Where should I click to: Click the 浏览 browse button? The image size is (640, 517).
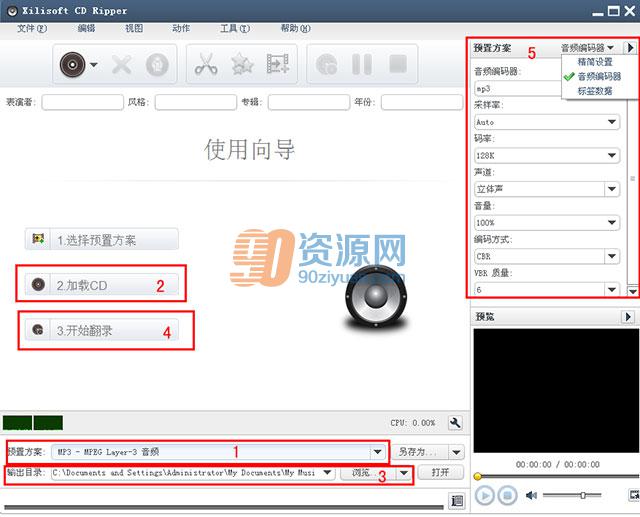(x=368, y=473)
